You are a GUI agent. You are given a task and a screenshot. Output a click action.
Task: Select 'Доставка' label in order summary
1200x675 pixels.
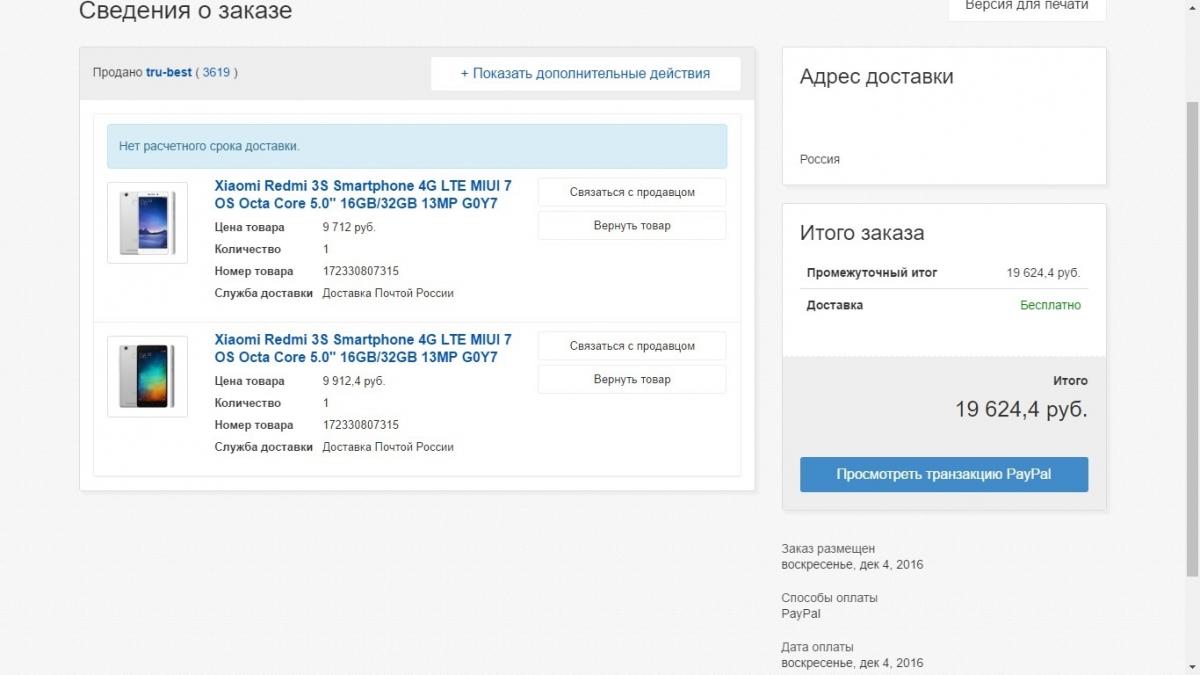coord(835,305)
